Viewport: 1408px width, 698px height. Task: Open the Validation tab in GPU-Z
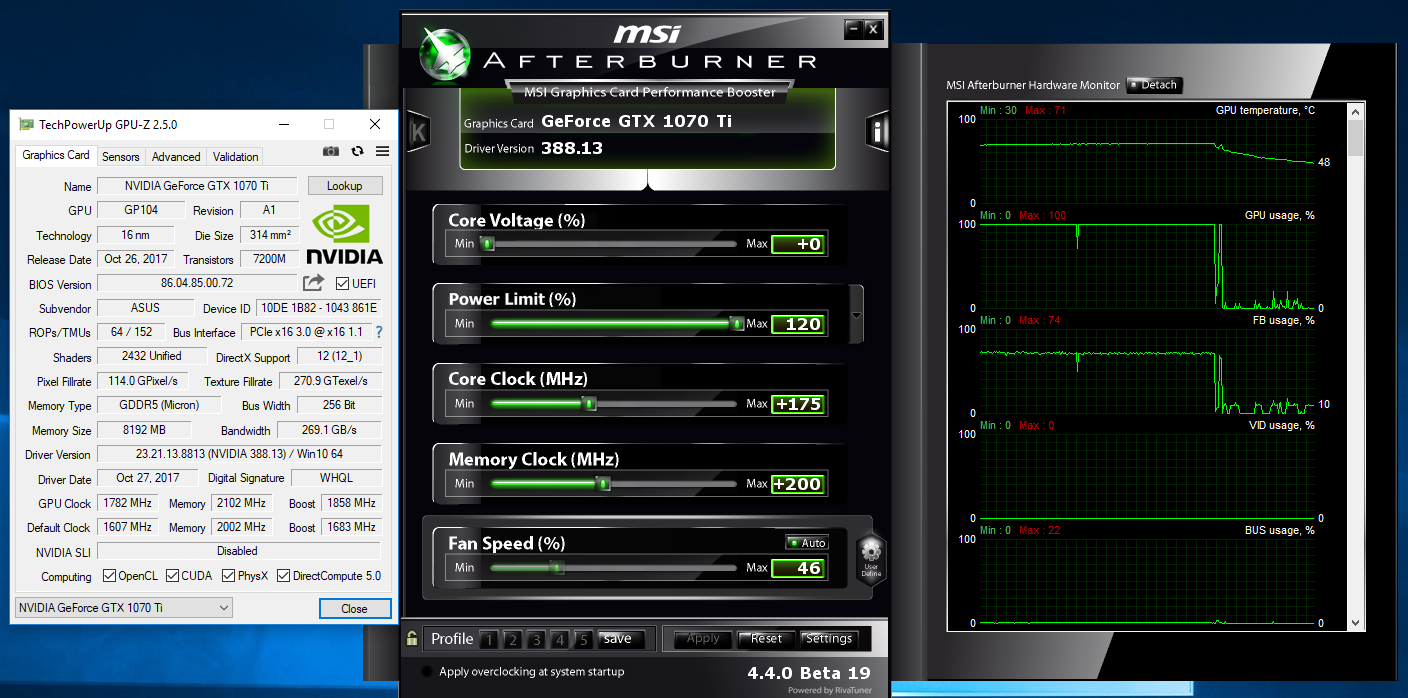click(236, 157)
